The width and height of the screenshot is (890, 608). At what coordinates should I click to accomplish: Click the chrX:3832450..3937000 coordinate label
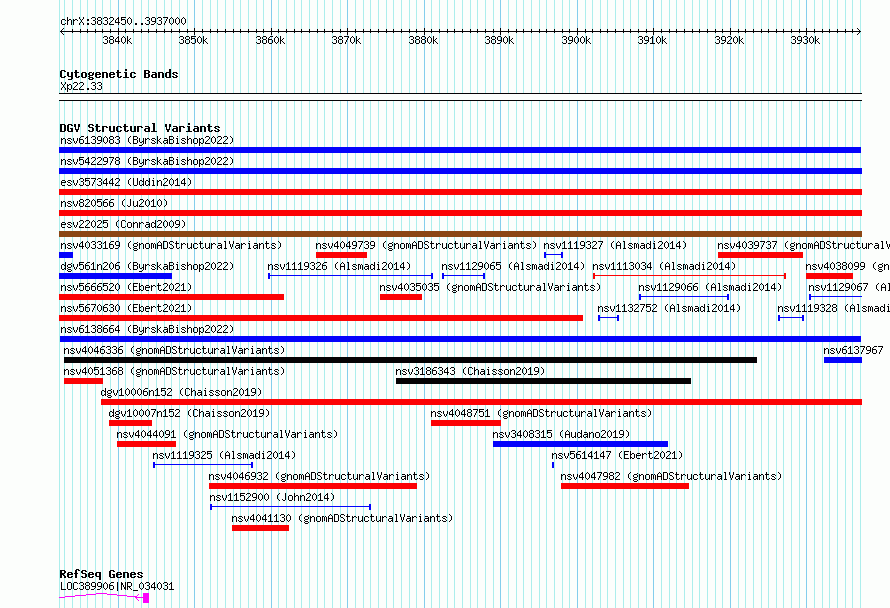pyautogui.click(x=123, y=21)
